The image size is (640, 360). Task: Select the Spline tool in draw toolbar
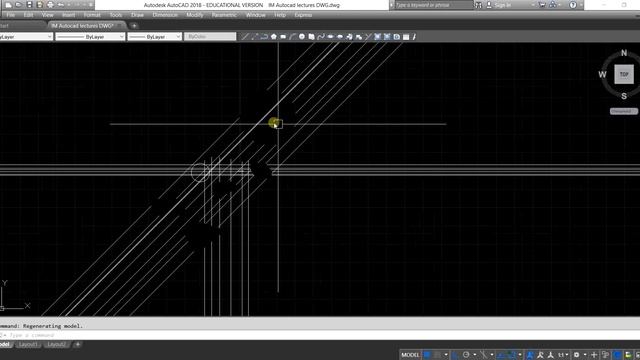point(321,37)
